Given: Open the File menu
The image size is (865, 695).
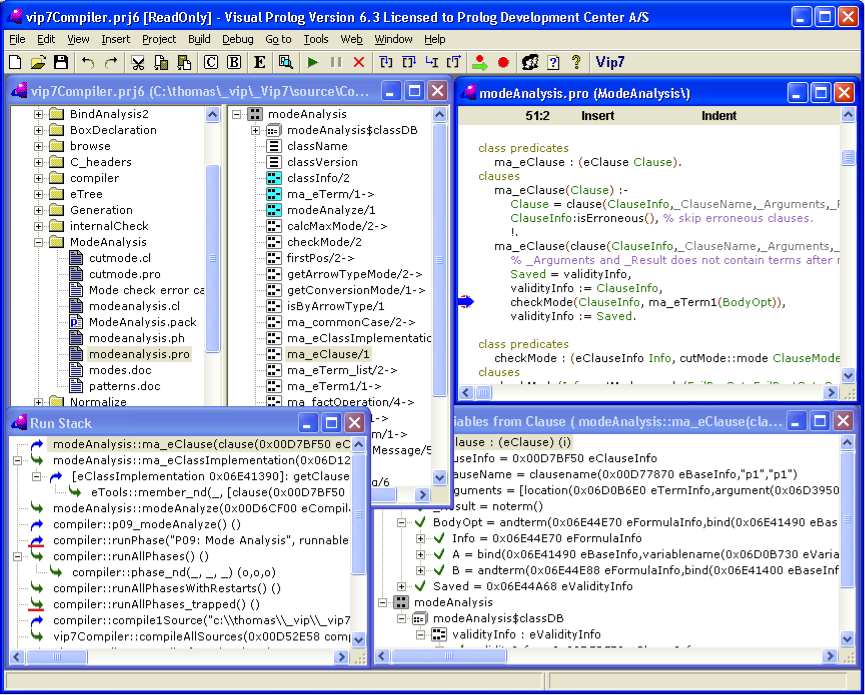Looking at the screenshot, I should [17, 39].
